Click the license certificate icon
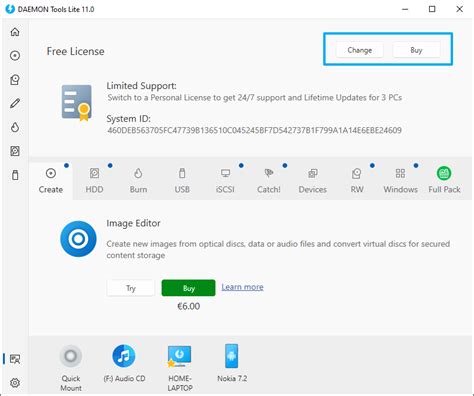Viewport: 474px width, 396px height. 77,103
